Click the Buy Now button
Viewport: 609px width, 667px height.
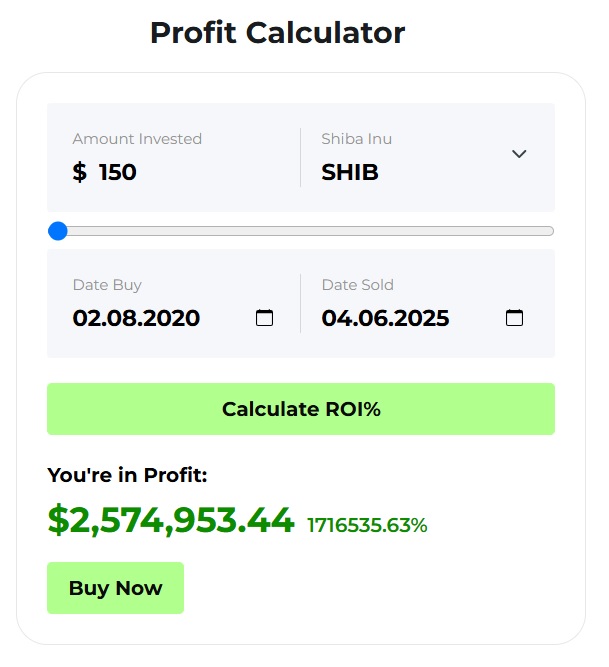115,588
